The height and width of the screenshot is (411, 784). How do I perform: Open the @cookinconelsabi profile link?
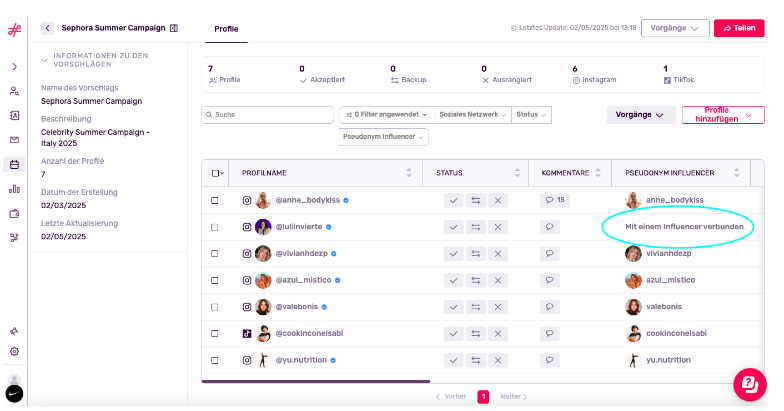tap(310, 334)
